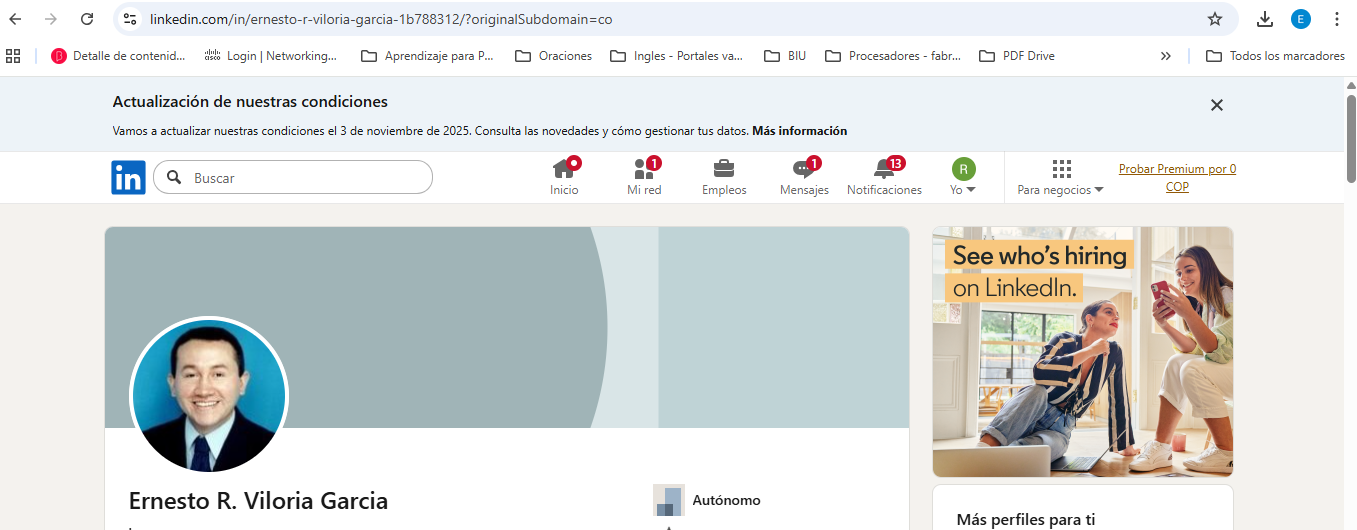Open Procesadores - fabr... bookmark folder
This screenshot has width=1357, height=530.
893,56
